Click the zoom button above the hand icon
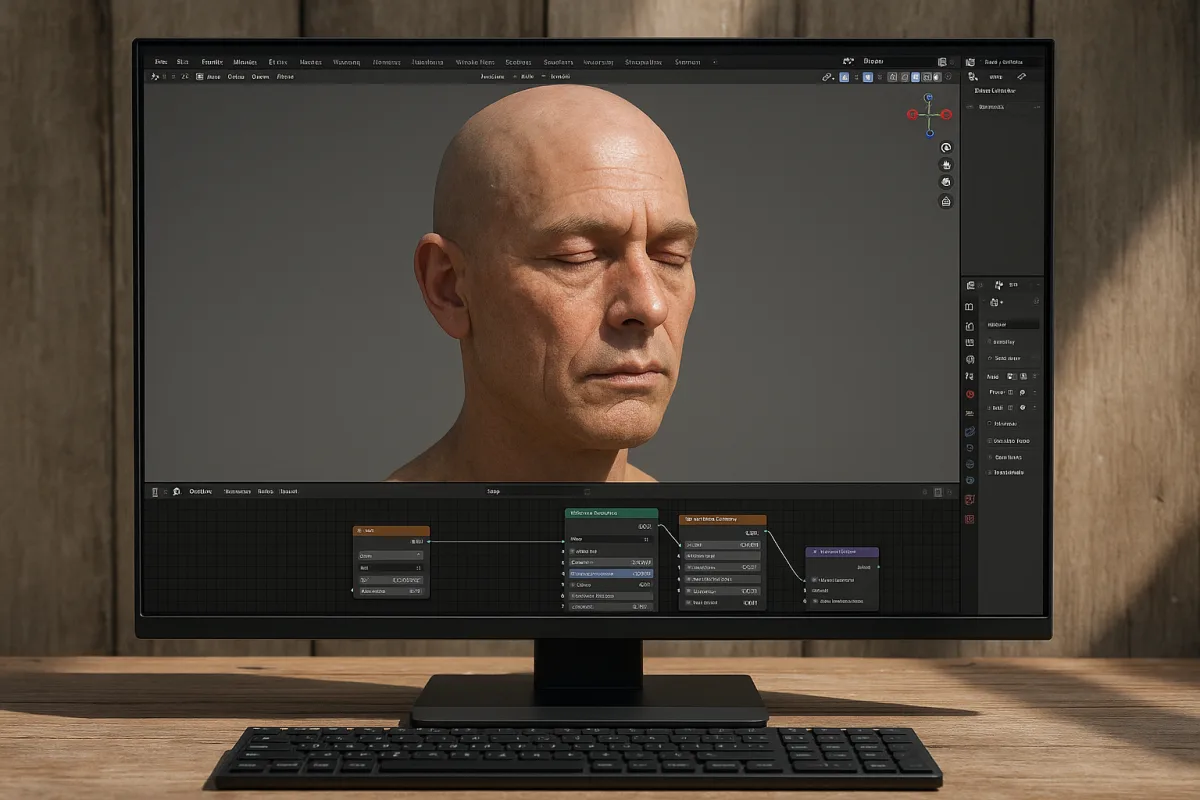 pyautogui.click(x=946, y=148)
